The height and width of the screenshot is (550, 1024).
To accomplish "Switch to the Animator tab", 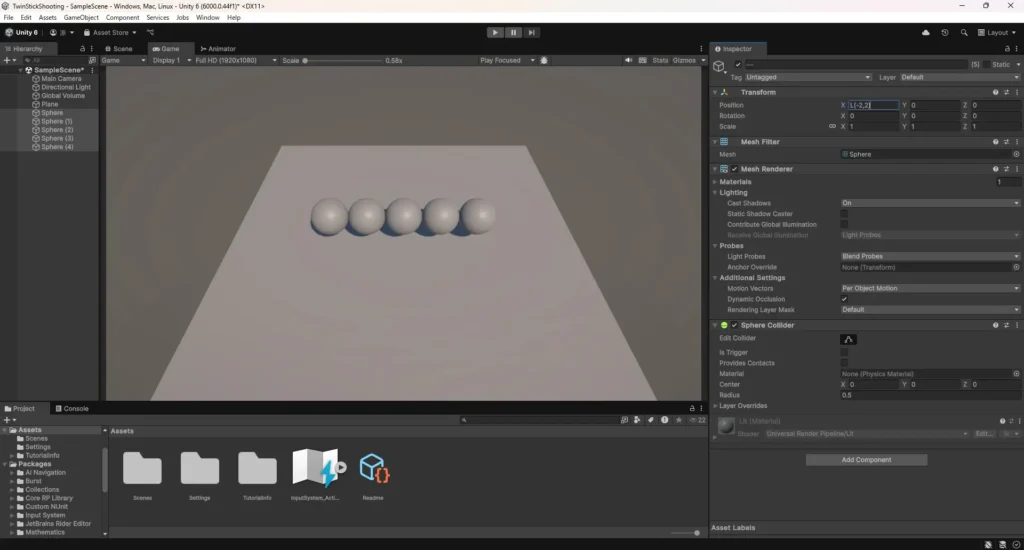I will (218, 48).
